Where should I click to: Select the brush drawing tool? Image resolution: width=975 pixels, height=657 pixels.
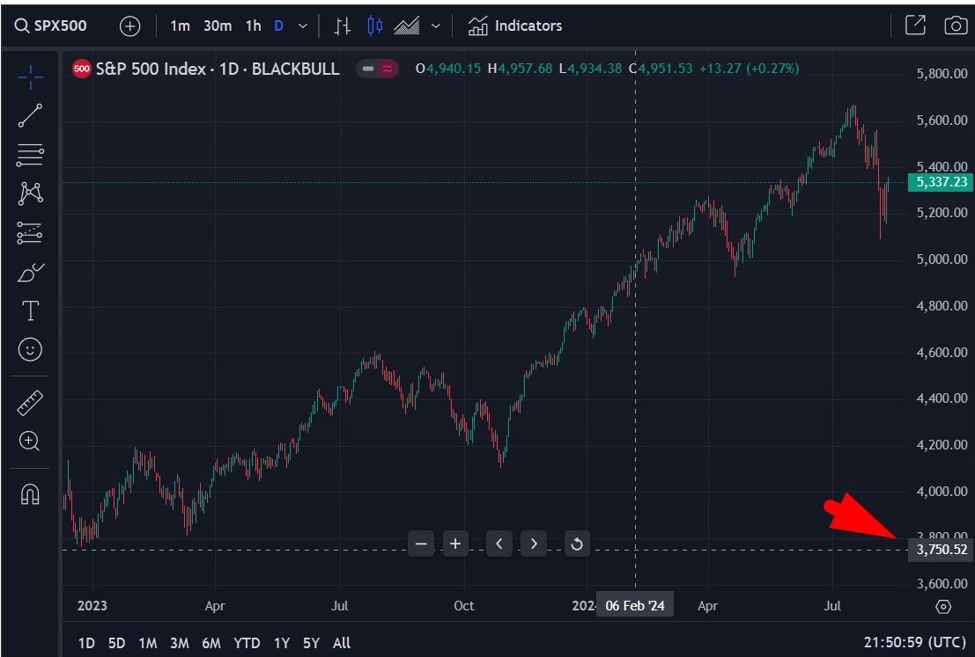(x=30, y=271)
